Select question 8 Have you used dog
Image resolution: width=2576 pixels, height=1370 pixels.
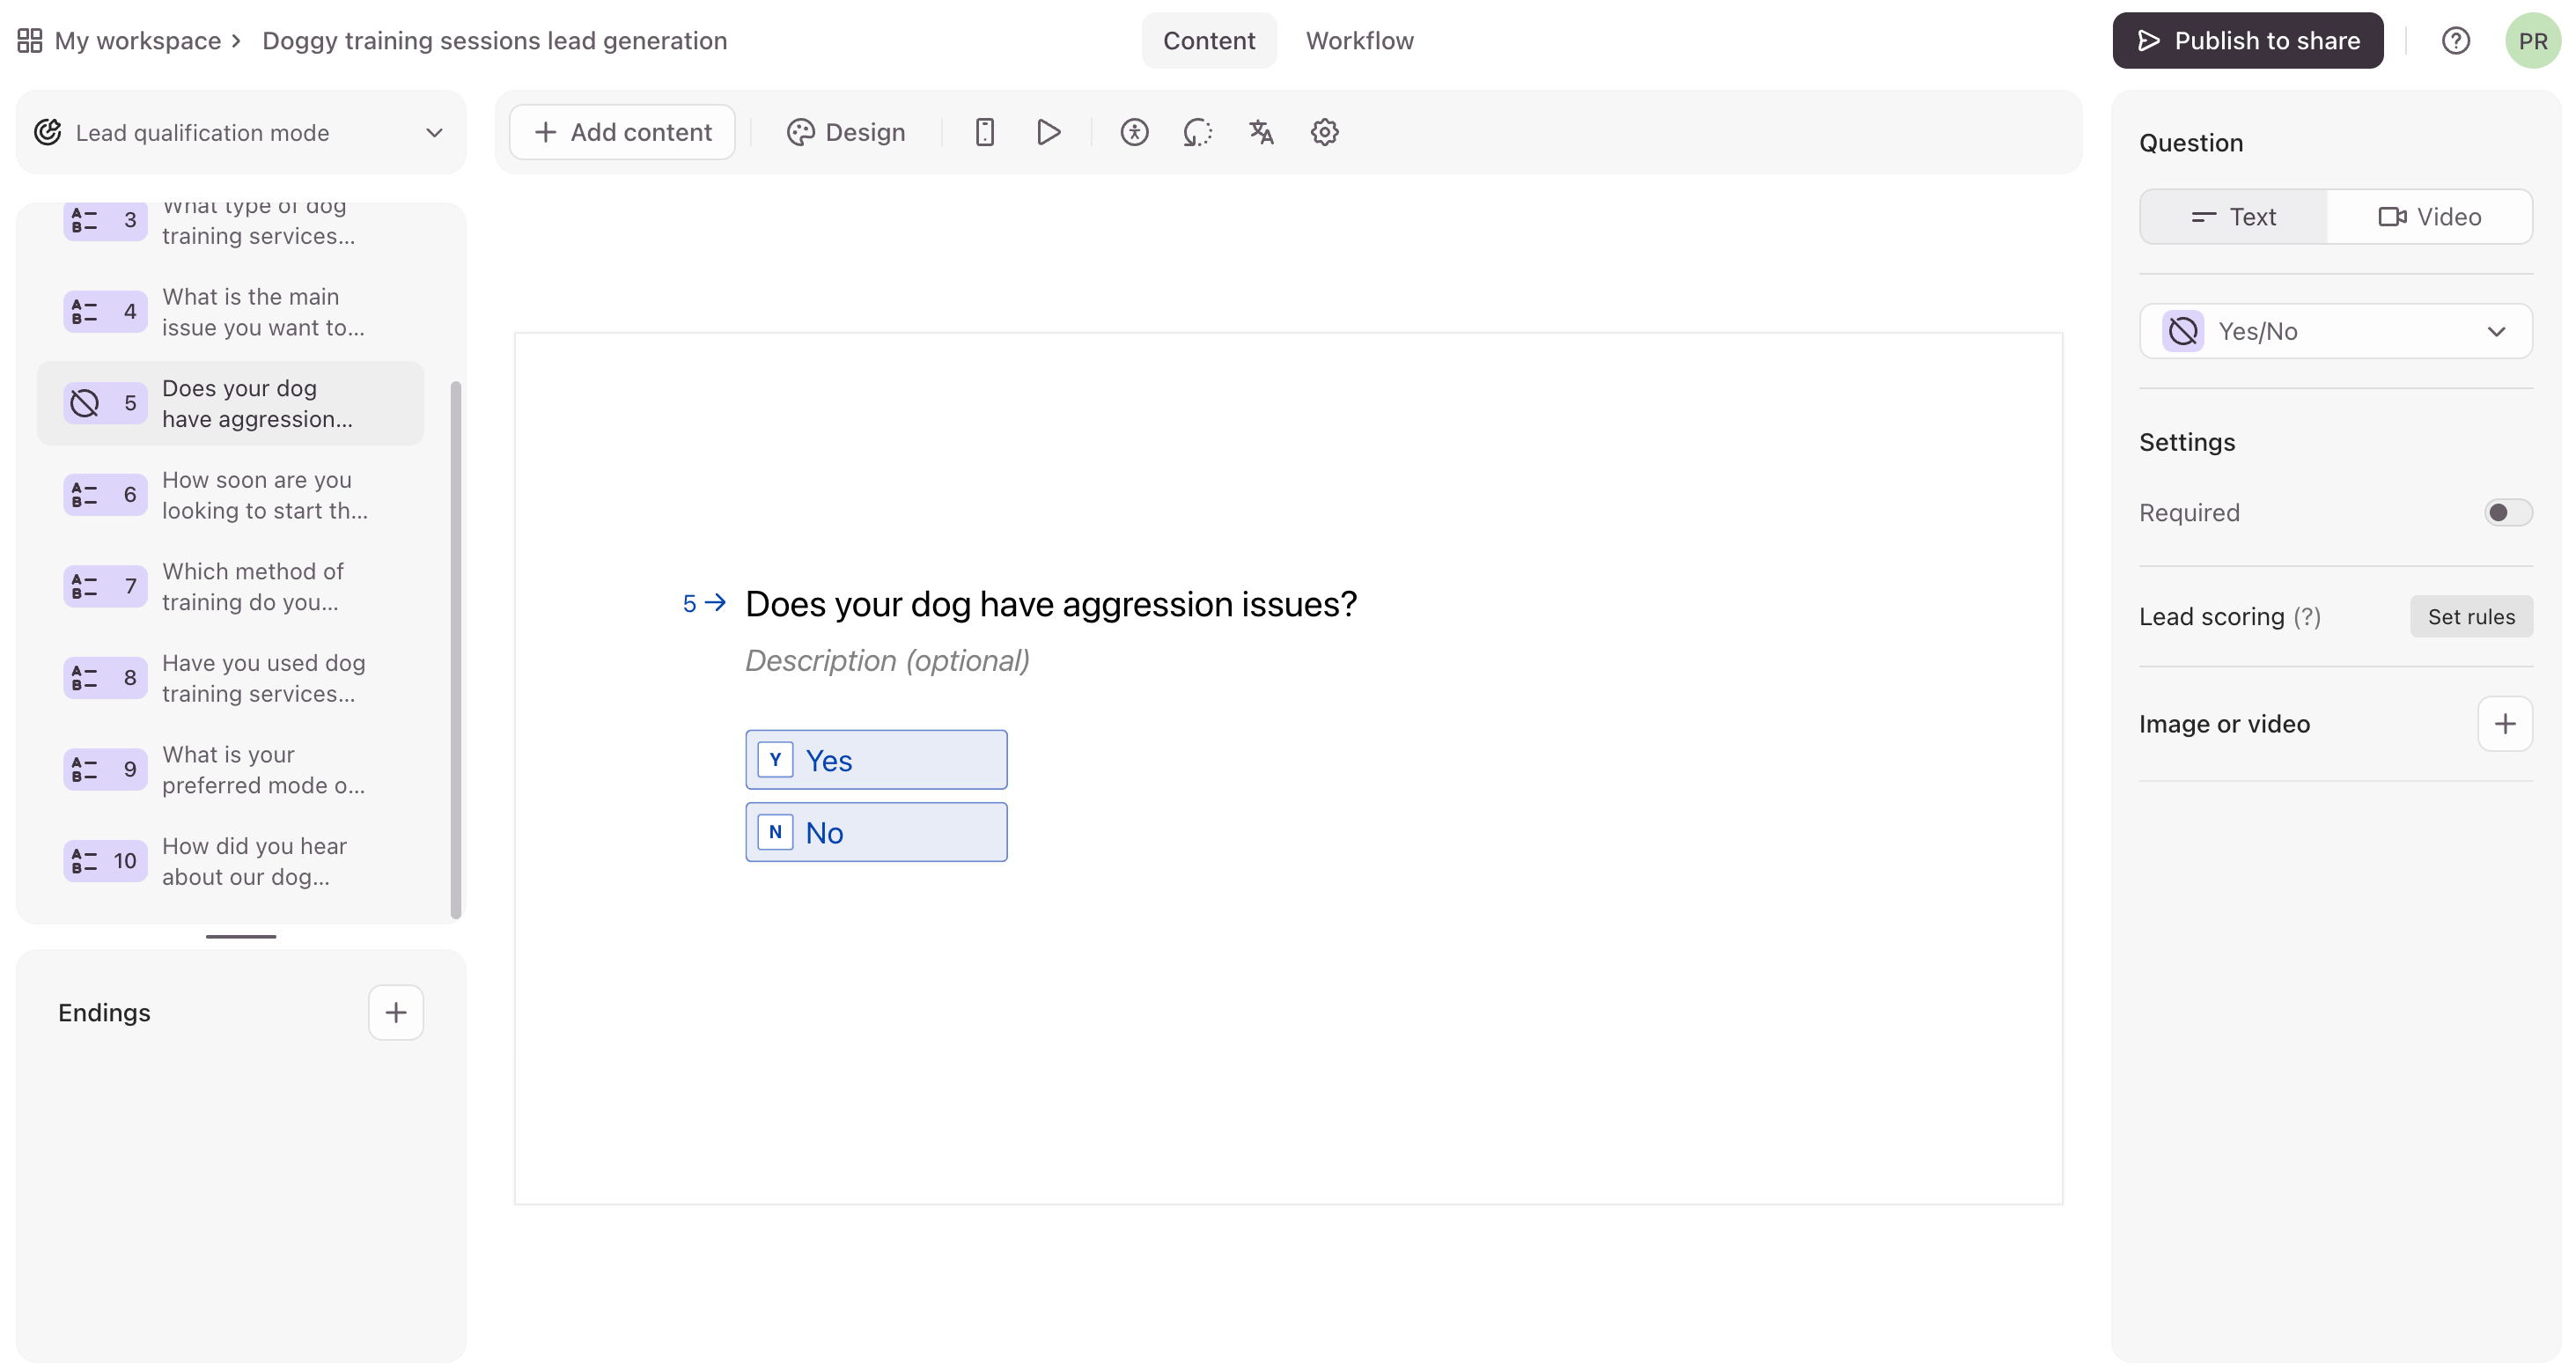[231, 678]
